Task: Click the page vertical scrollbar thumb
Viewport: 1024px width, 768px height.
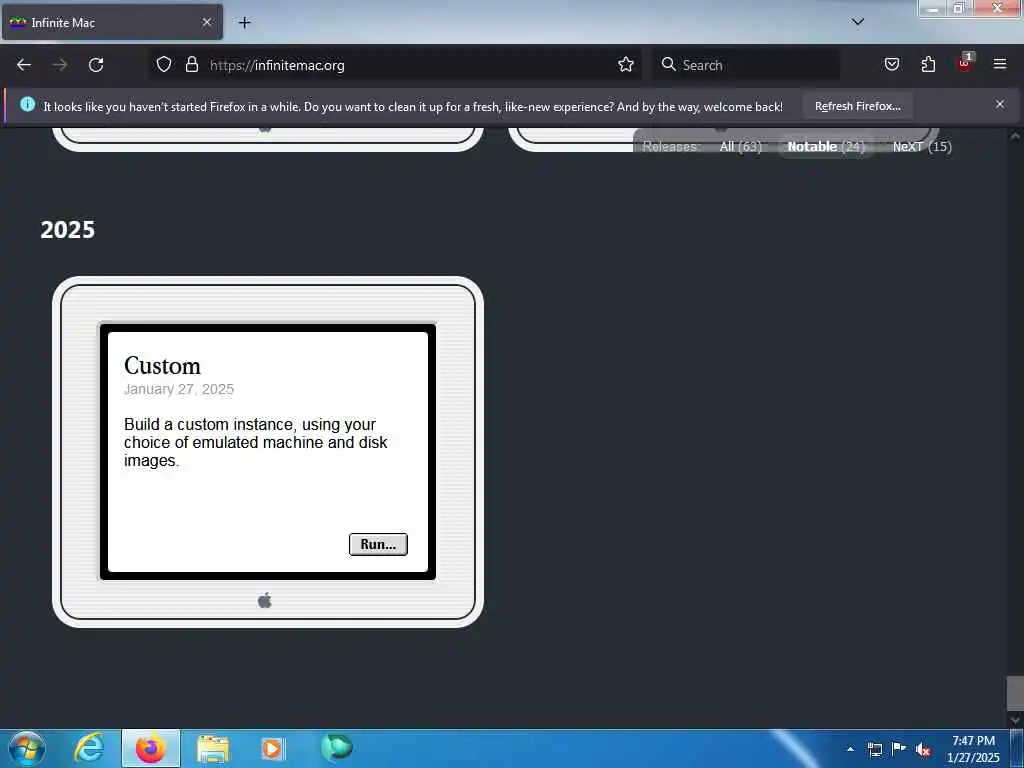Action: 1015,693
